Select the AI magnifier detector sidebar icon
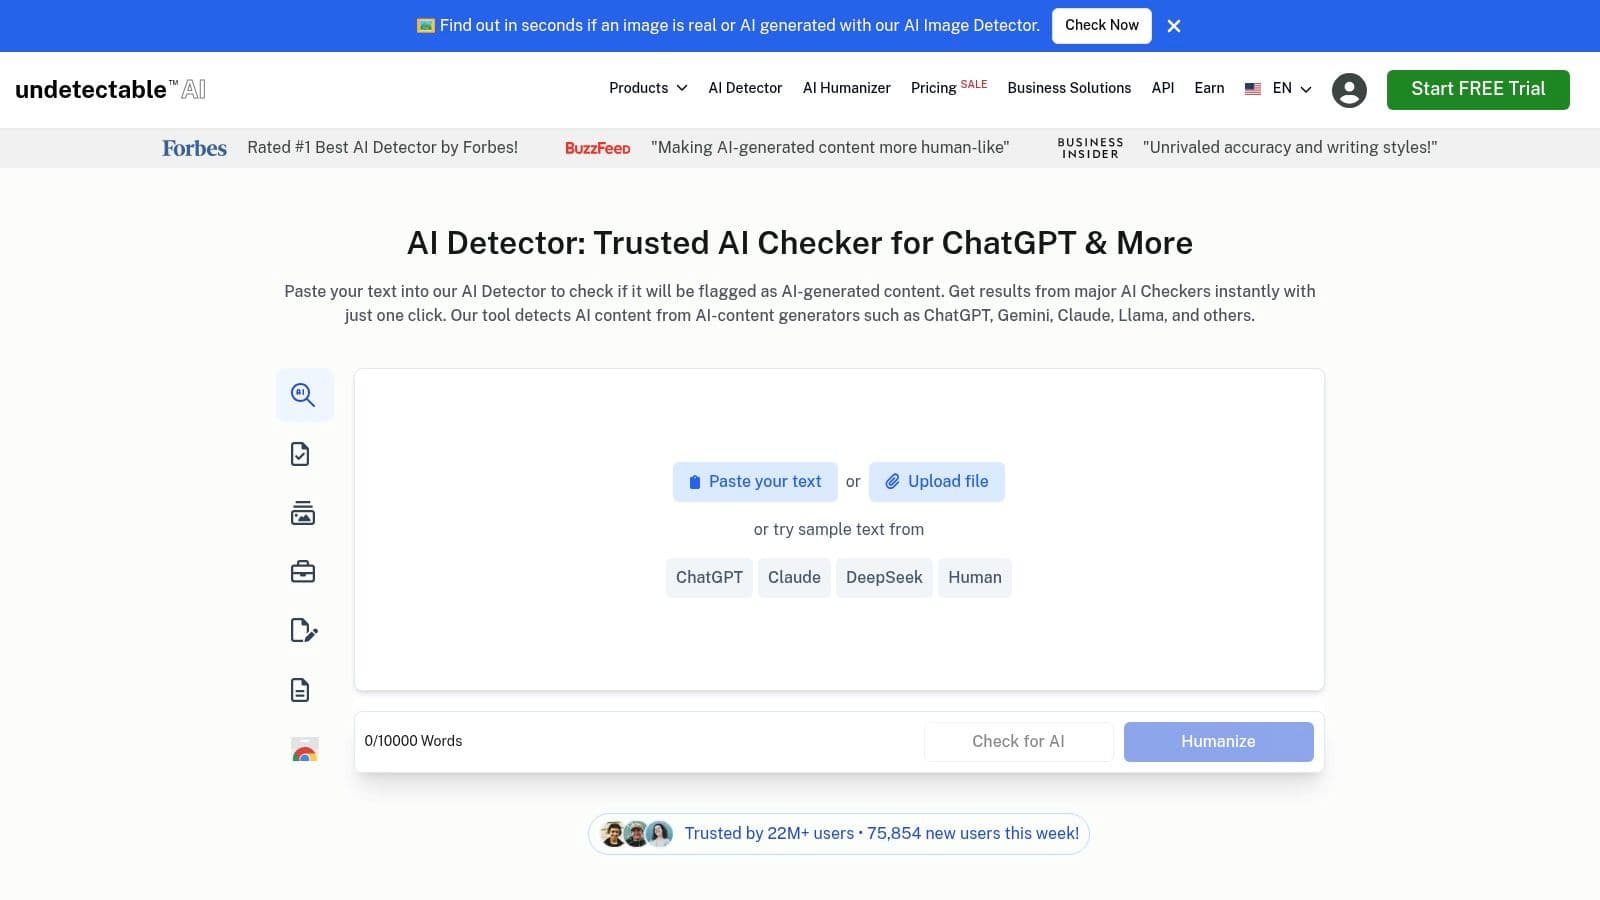This screenshot has width=1600, height=900. click(304, 395)
